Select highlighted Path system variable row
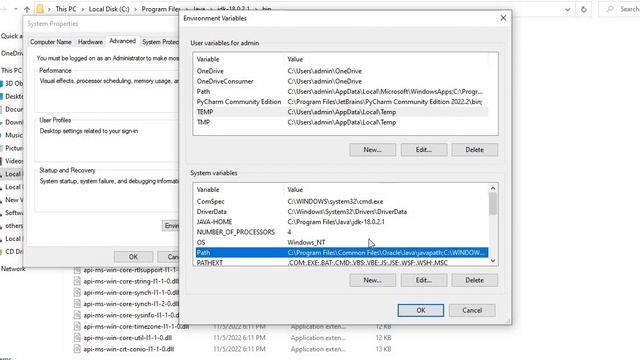The image size is (640, 360). tap(342, 252)
